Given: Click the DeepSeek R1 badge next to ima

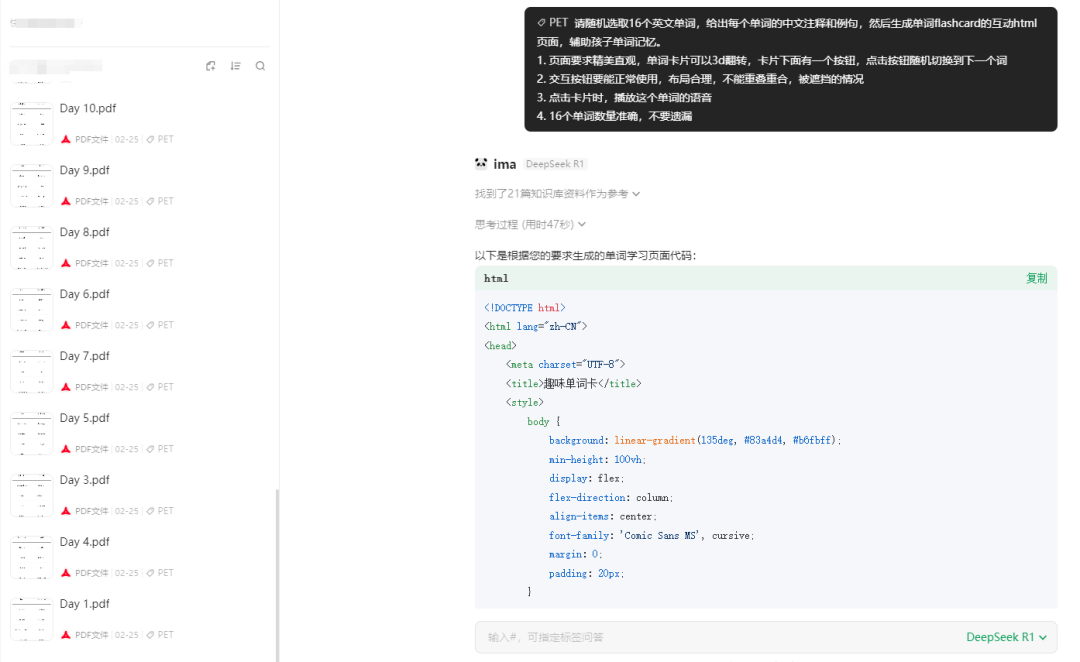Looking at the screenshot, I should tap(555, 164).
